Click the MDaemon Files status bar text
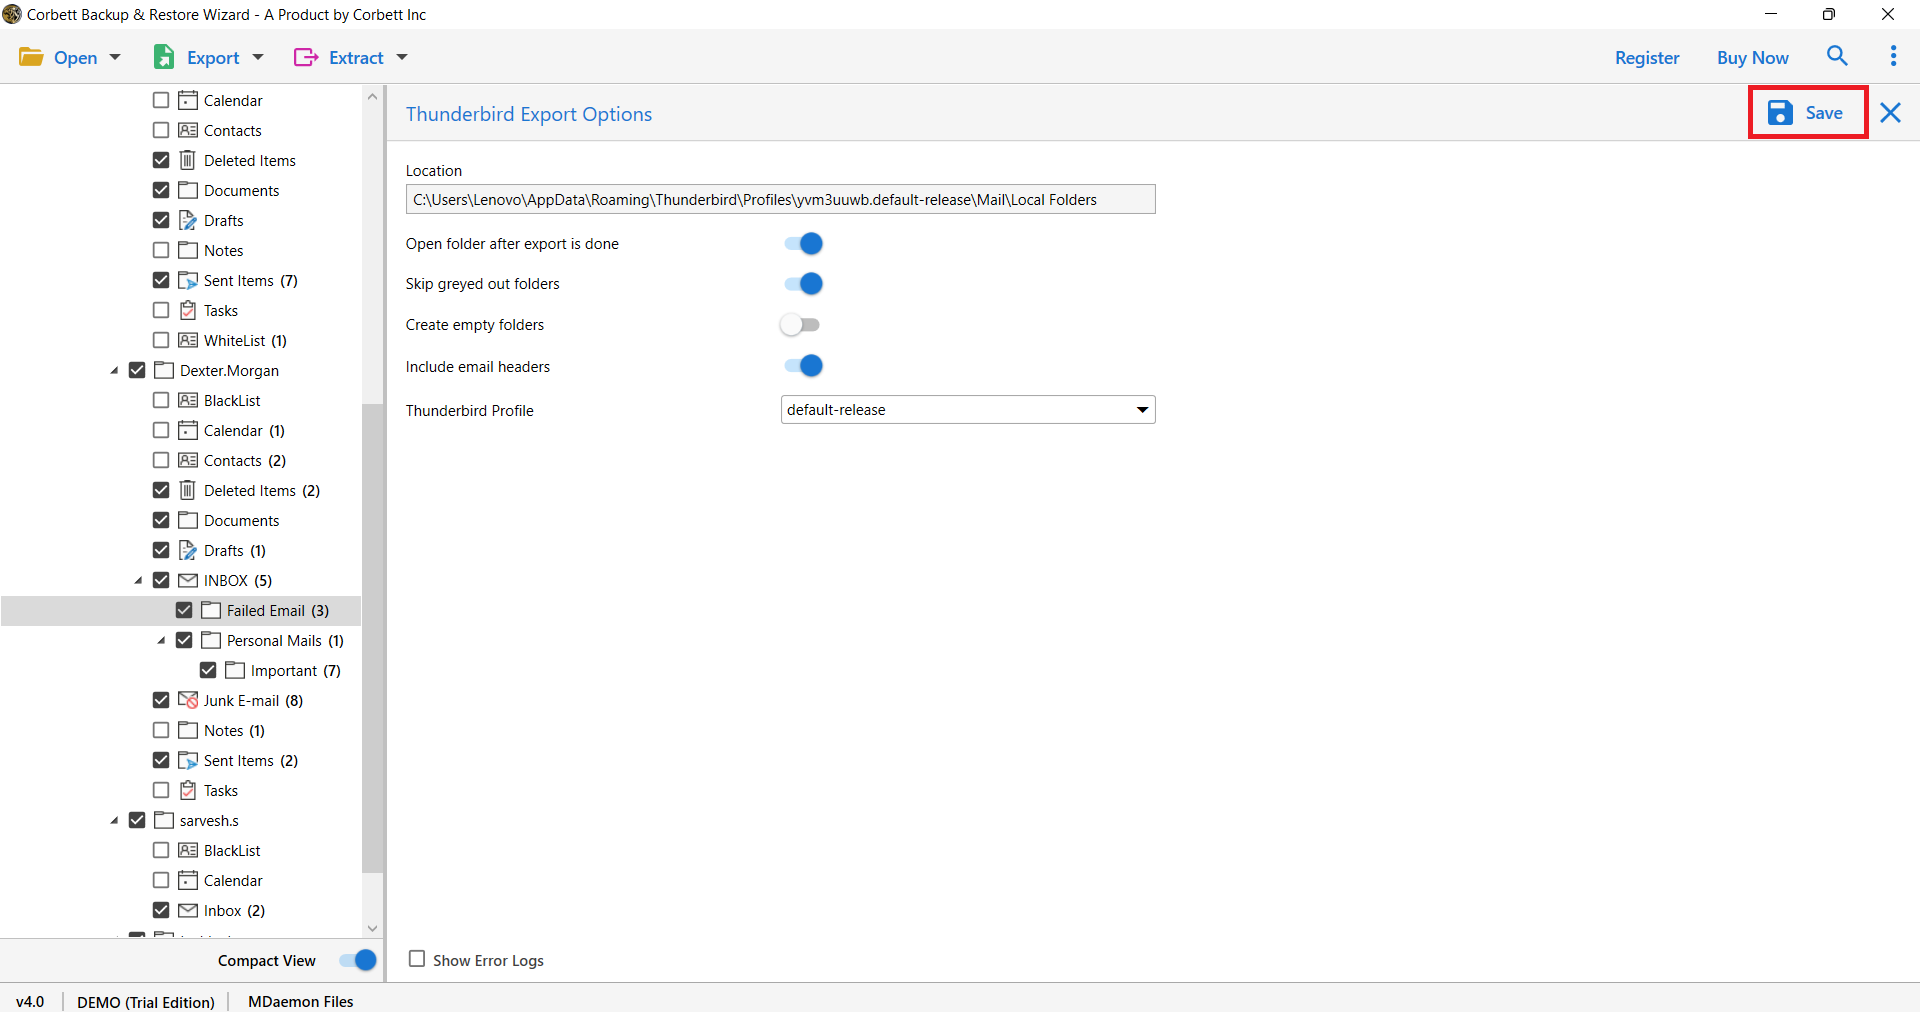The height and width of the screenshot is (1012, 1920). pyautogui.click(x=301, y=1001)
